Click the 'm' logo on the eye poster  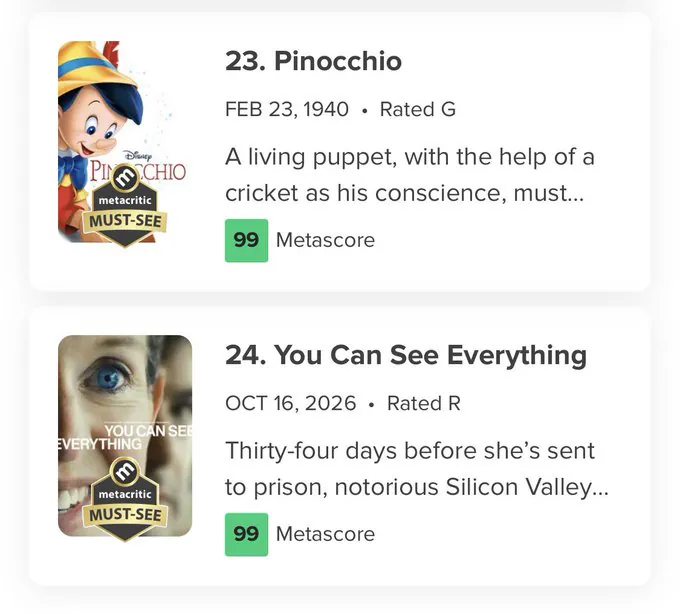tap(125, 472)
